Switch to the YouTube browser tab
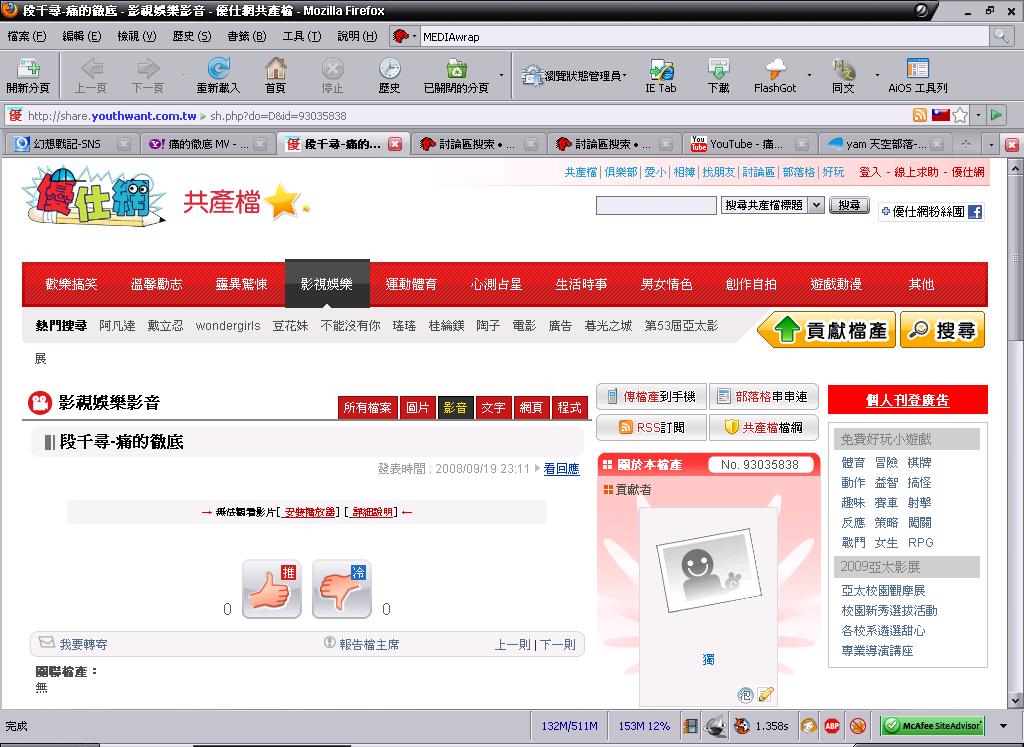Screen dimensions: 1024x747 pos(747,144)
